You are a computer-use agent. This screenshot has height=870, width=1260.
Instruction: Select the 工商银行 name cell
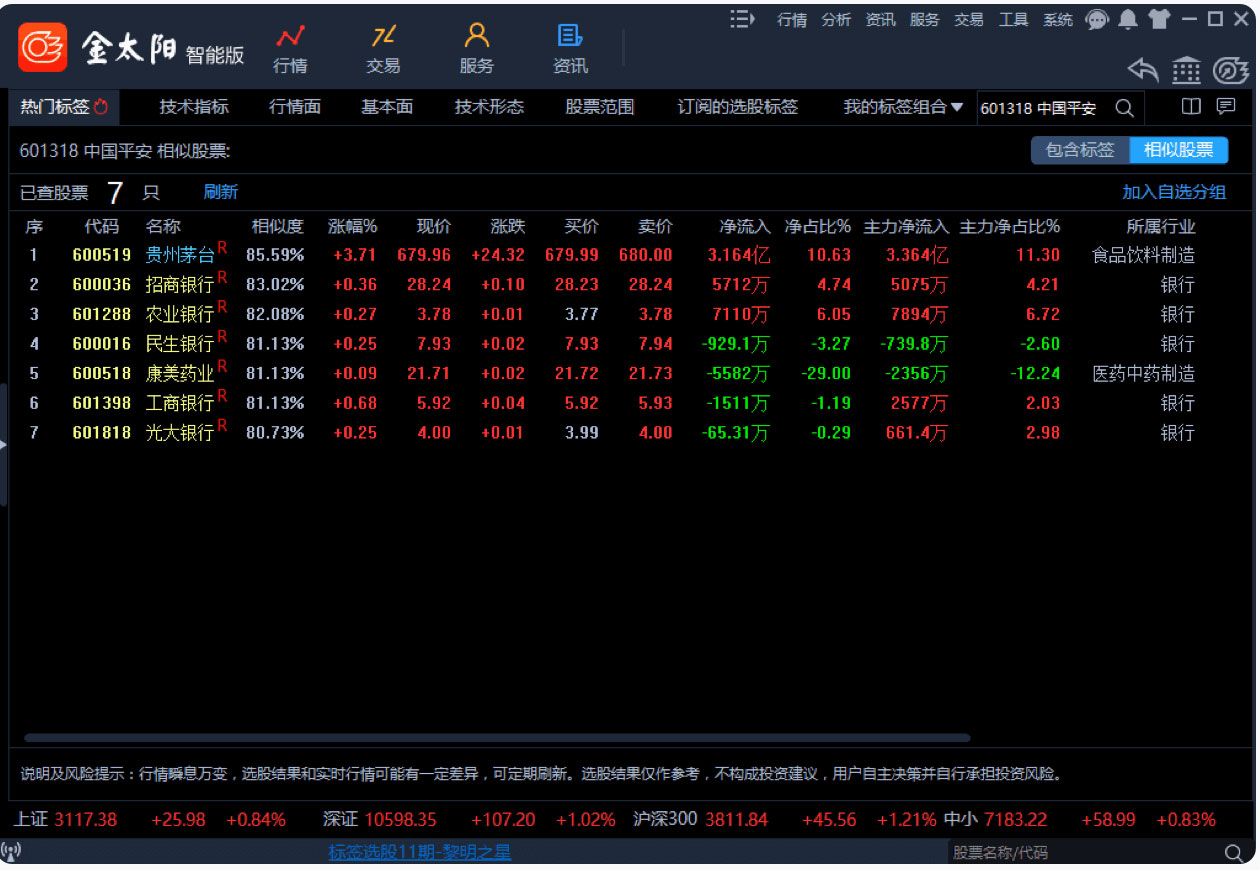[180, 403]
